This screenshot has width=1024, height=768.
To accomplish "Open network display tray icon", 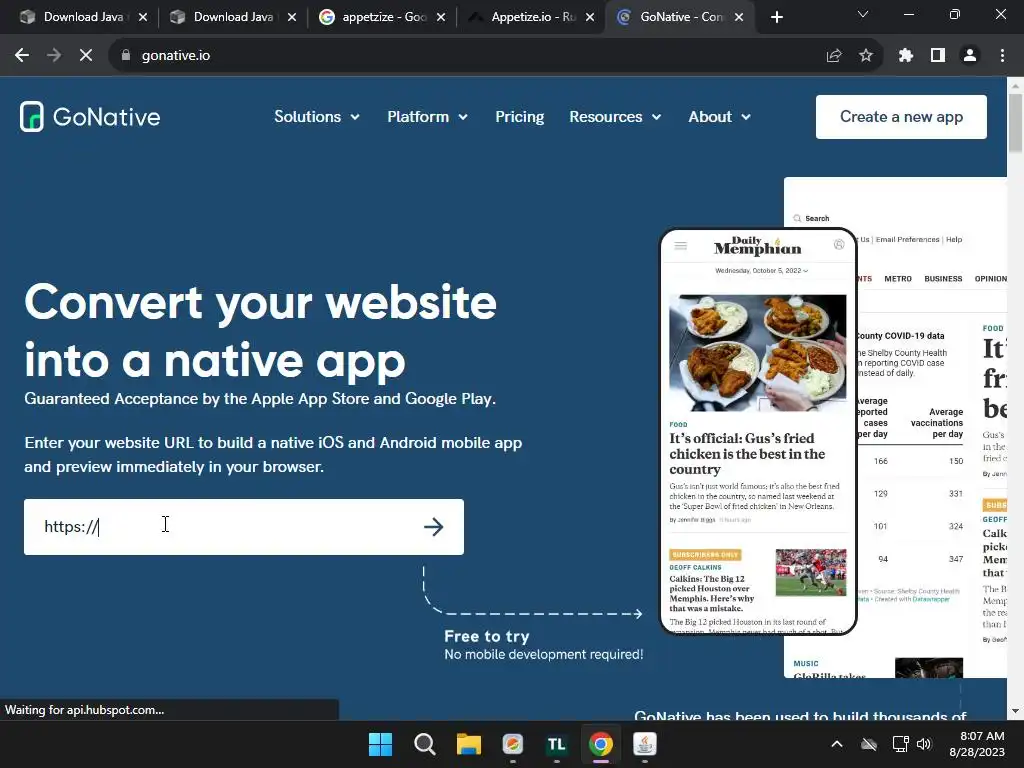I will 901,744.
